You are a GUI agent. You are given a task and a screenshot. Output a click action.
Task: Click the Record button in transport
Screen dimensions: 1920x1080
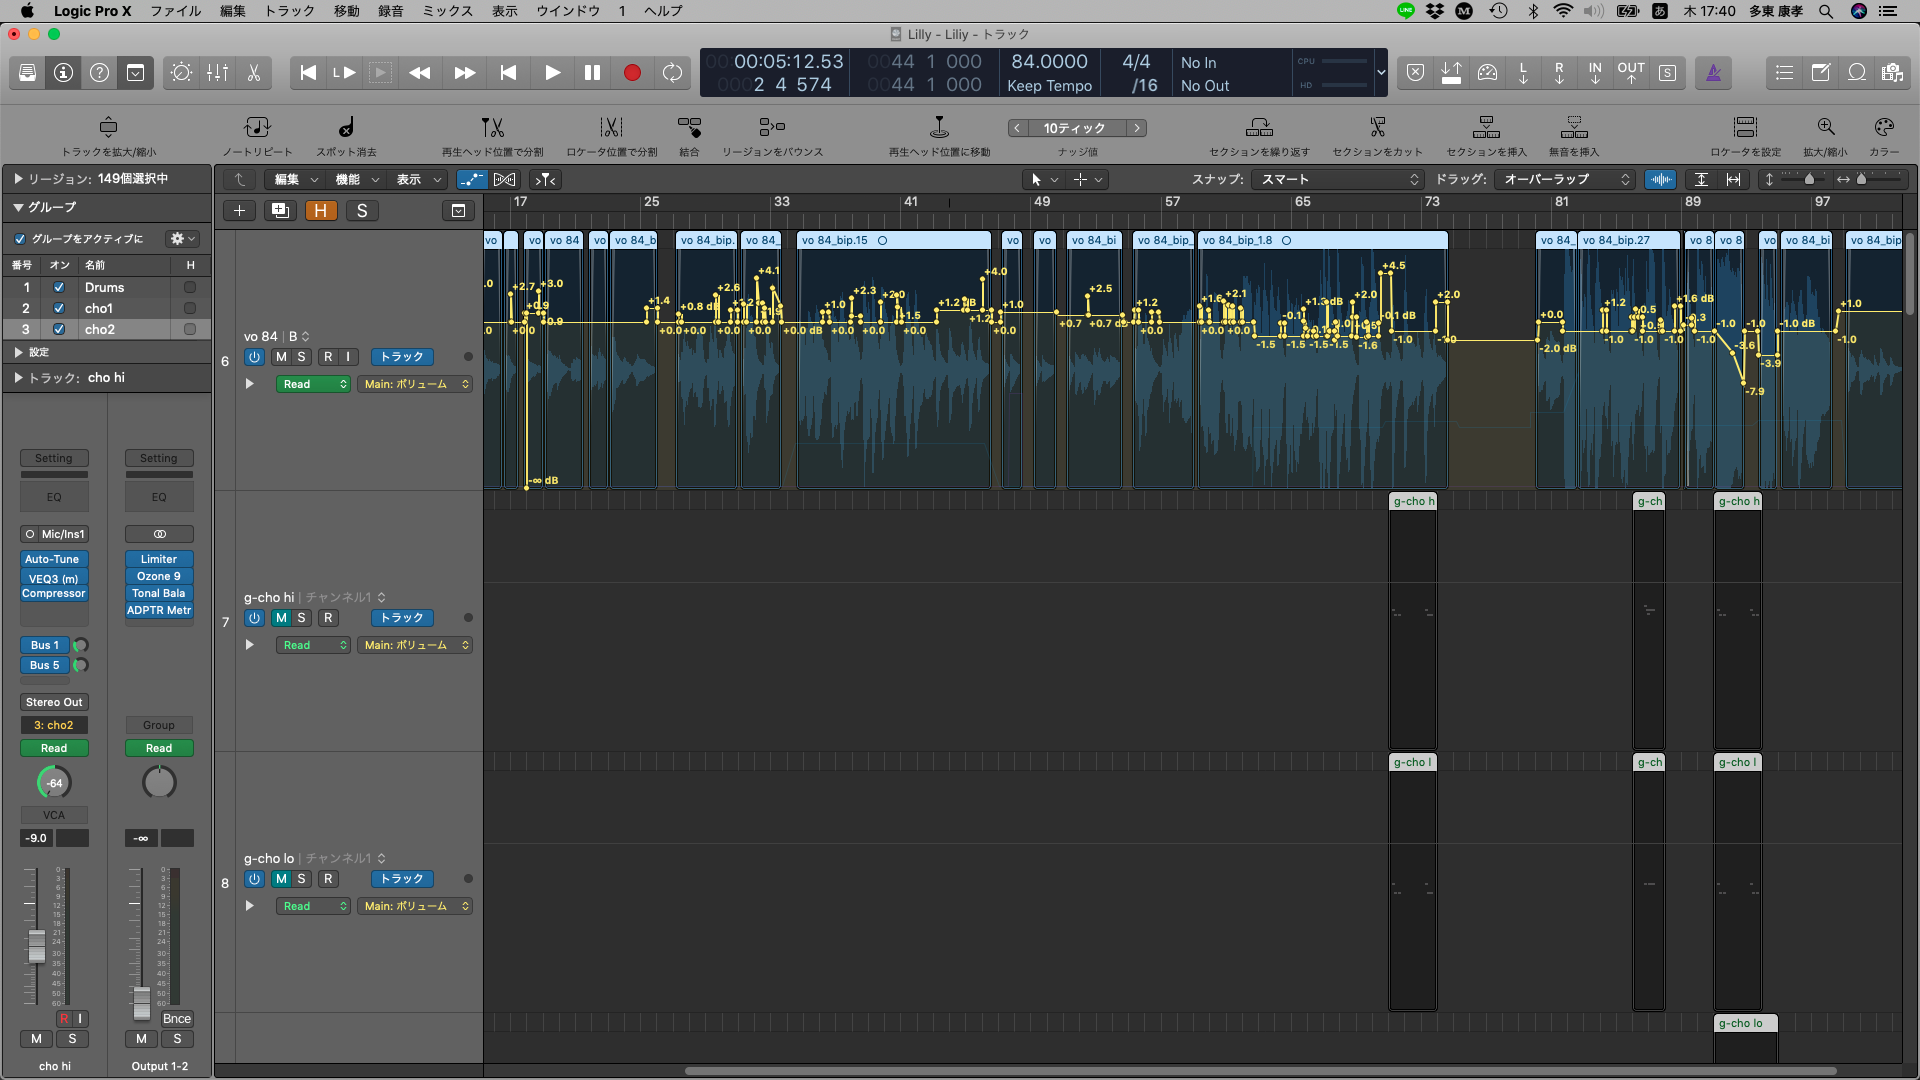click(632, 73)
